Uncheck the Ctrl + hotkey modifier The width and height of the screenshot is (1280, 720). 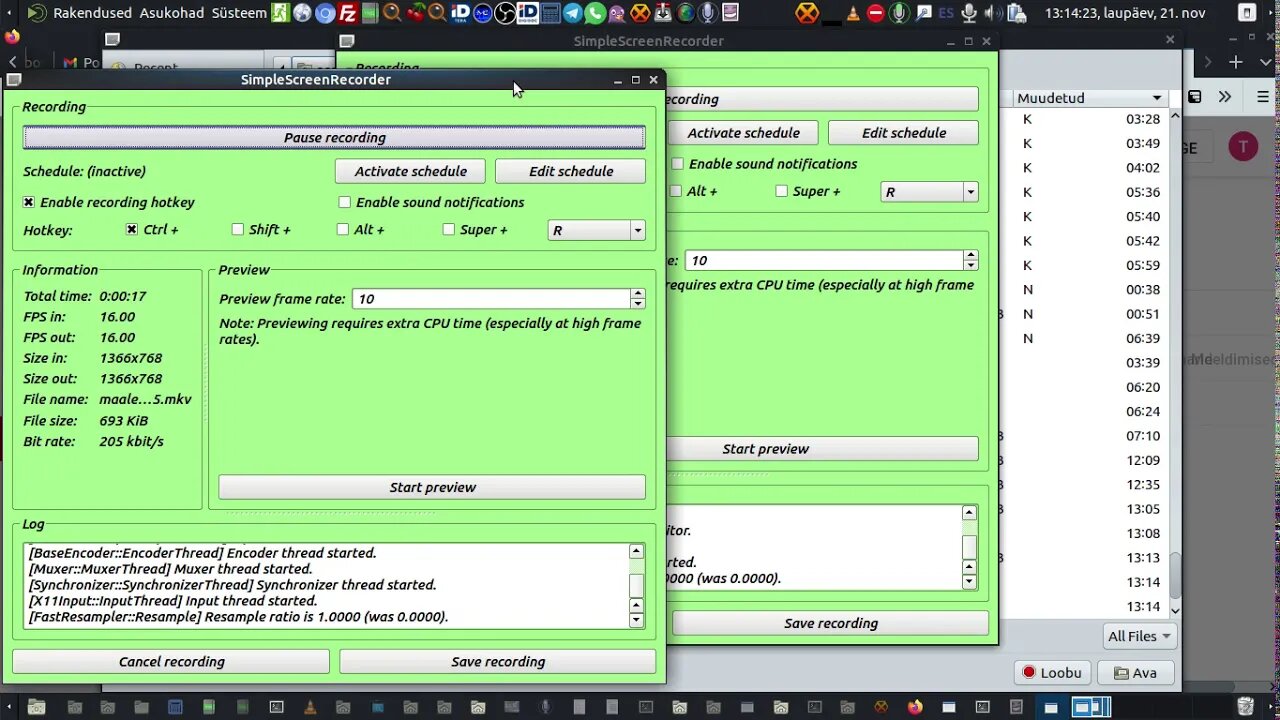[132, 230]
